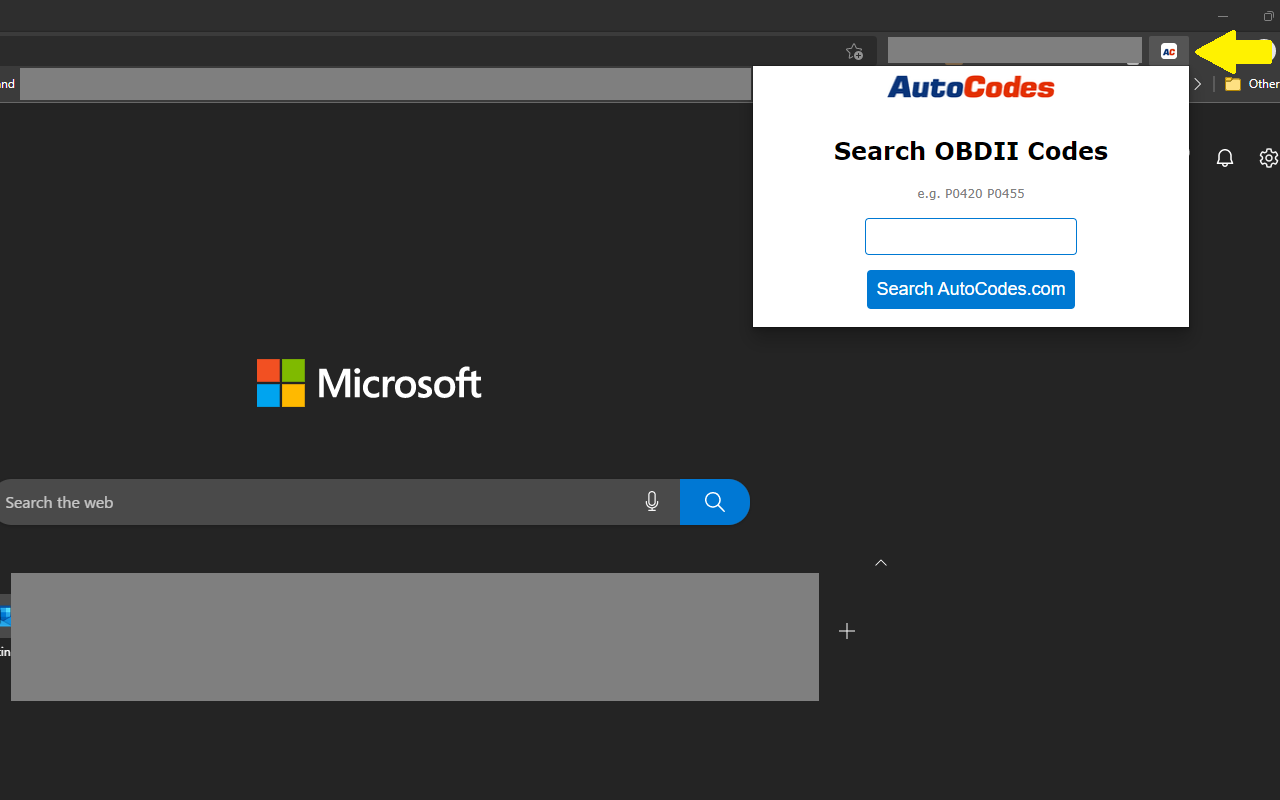Click the AutoCodes extension icon in toolbar

(1169, 51)
